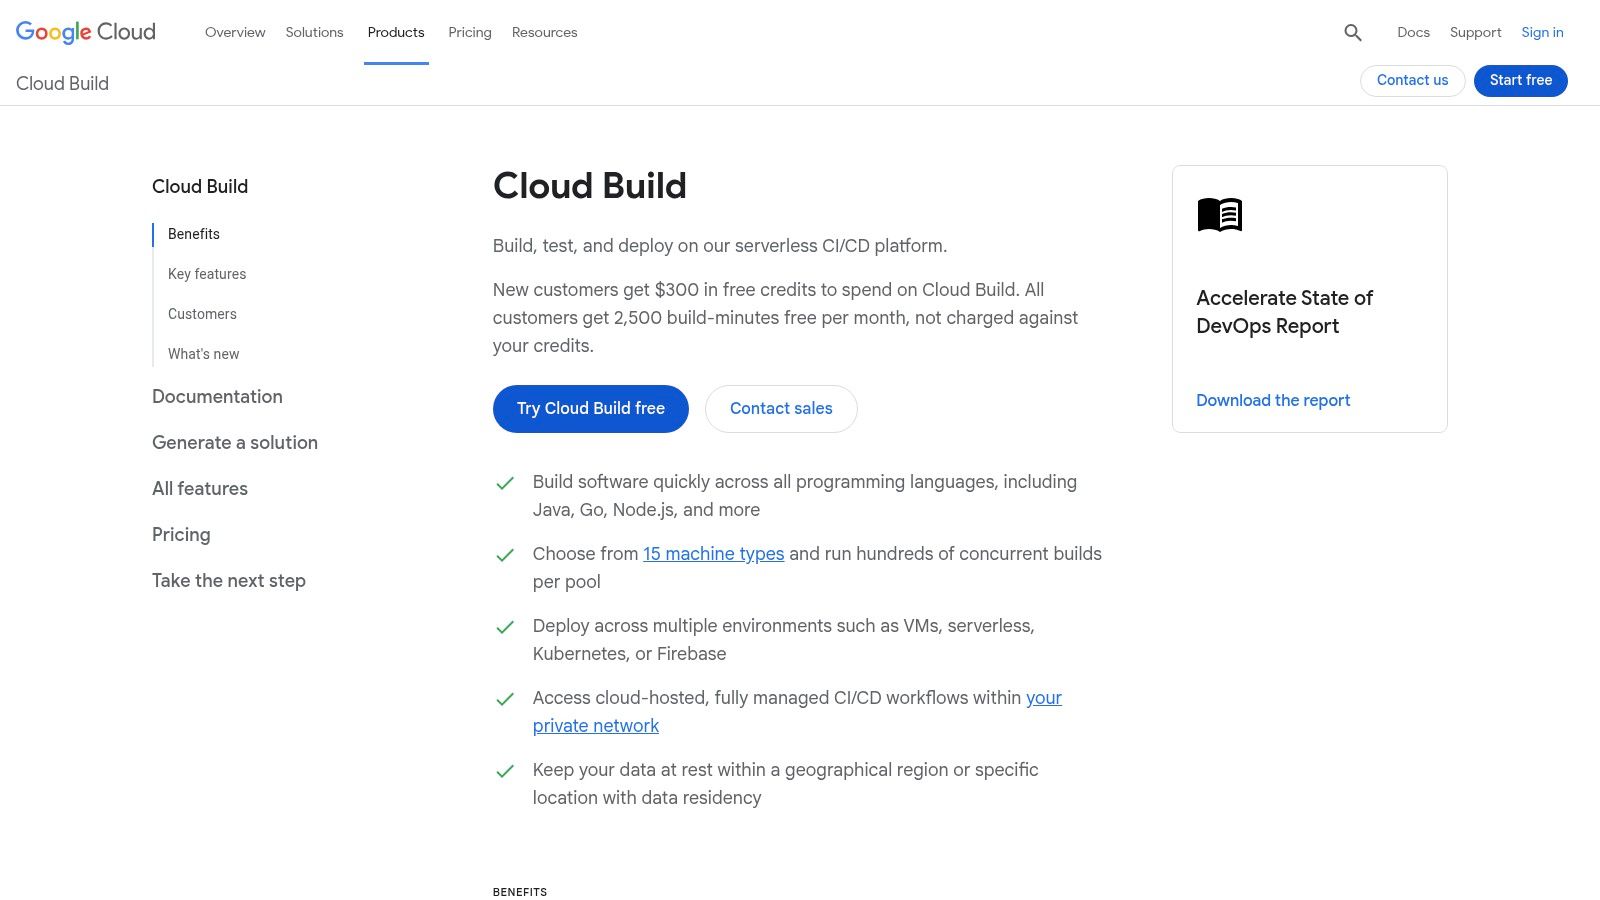Image resolution: width=1600 pixels, height=900 pixels.
Task: Select Key features in the sidebar
Action: pyautogui.click(x=207, y=273)
